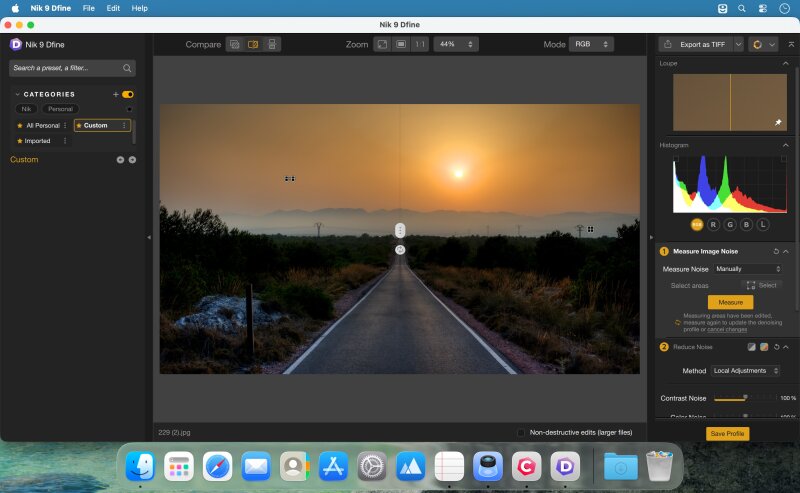800x493 pixels.
Task: Pin the Loupe position
Action: (778, 122)
